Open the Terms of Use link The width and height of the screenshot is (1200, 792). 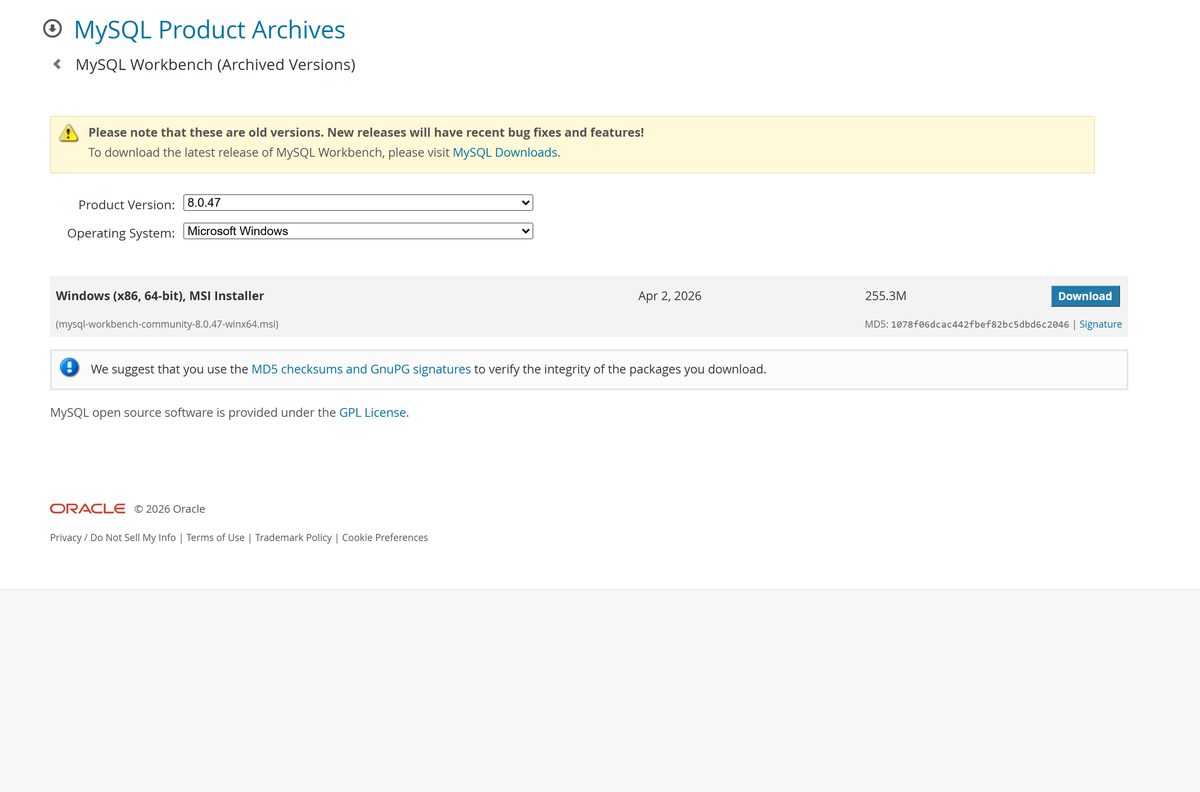(x=215, y=537)
